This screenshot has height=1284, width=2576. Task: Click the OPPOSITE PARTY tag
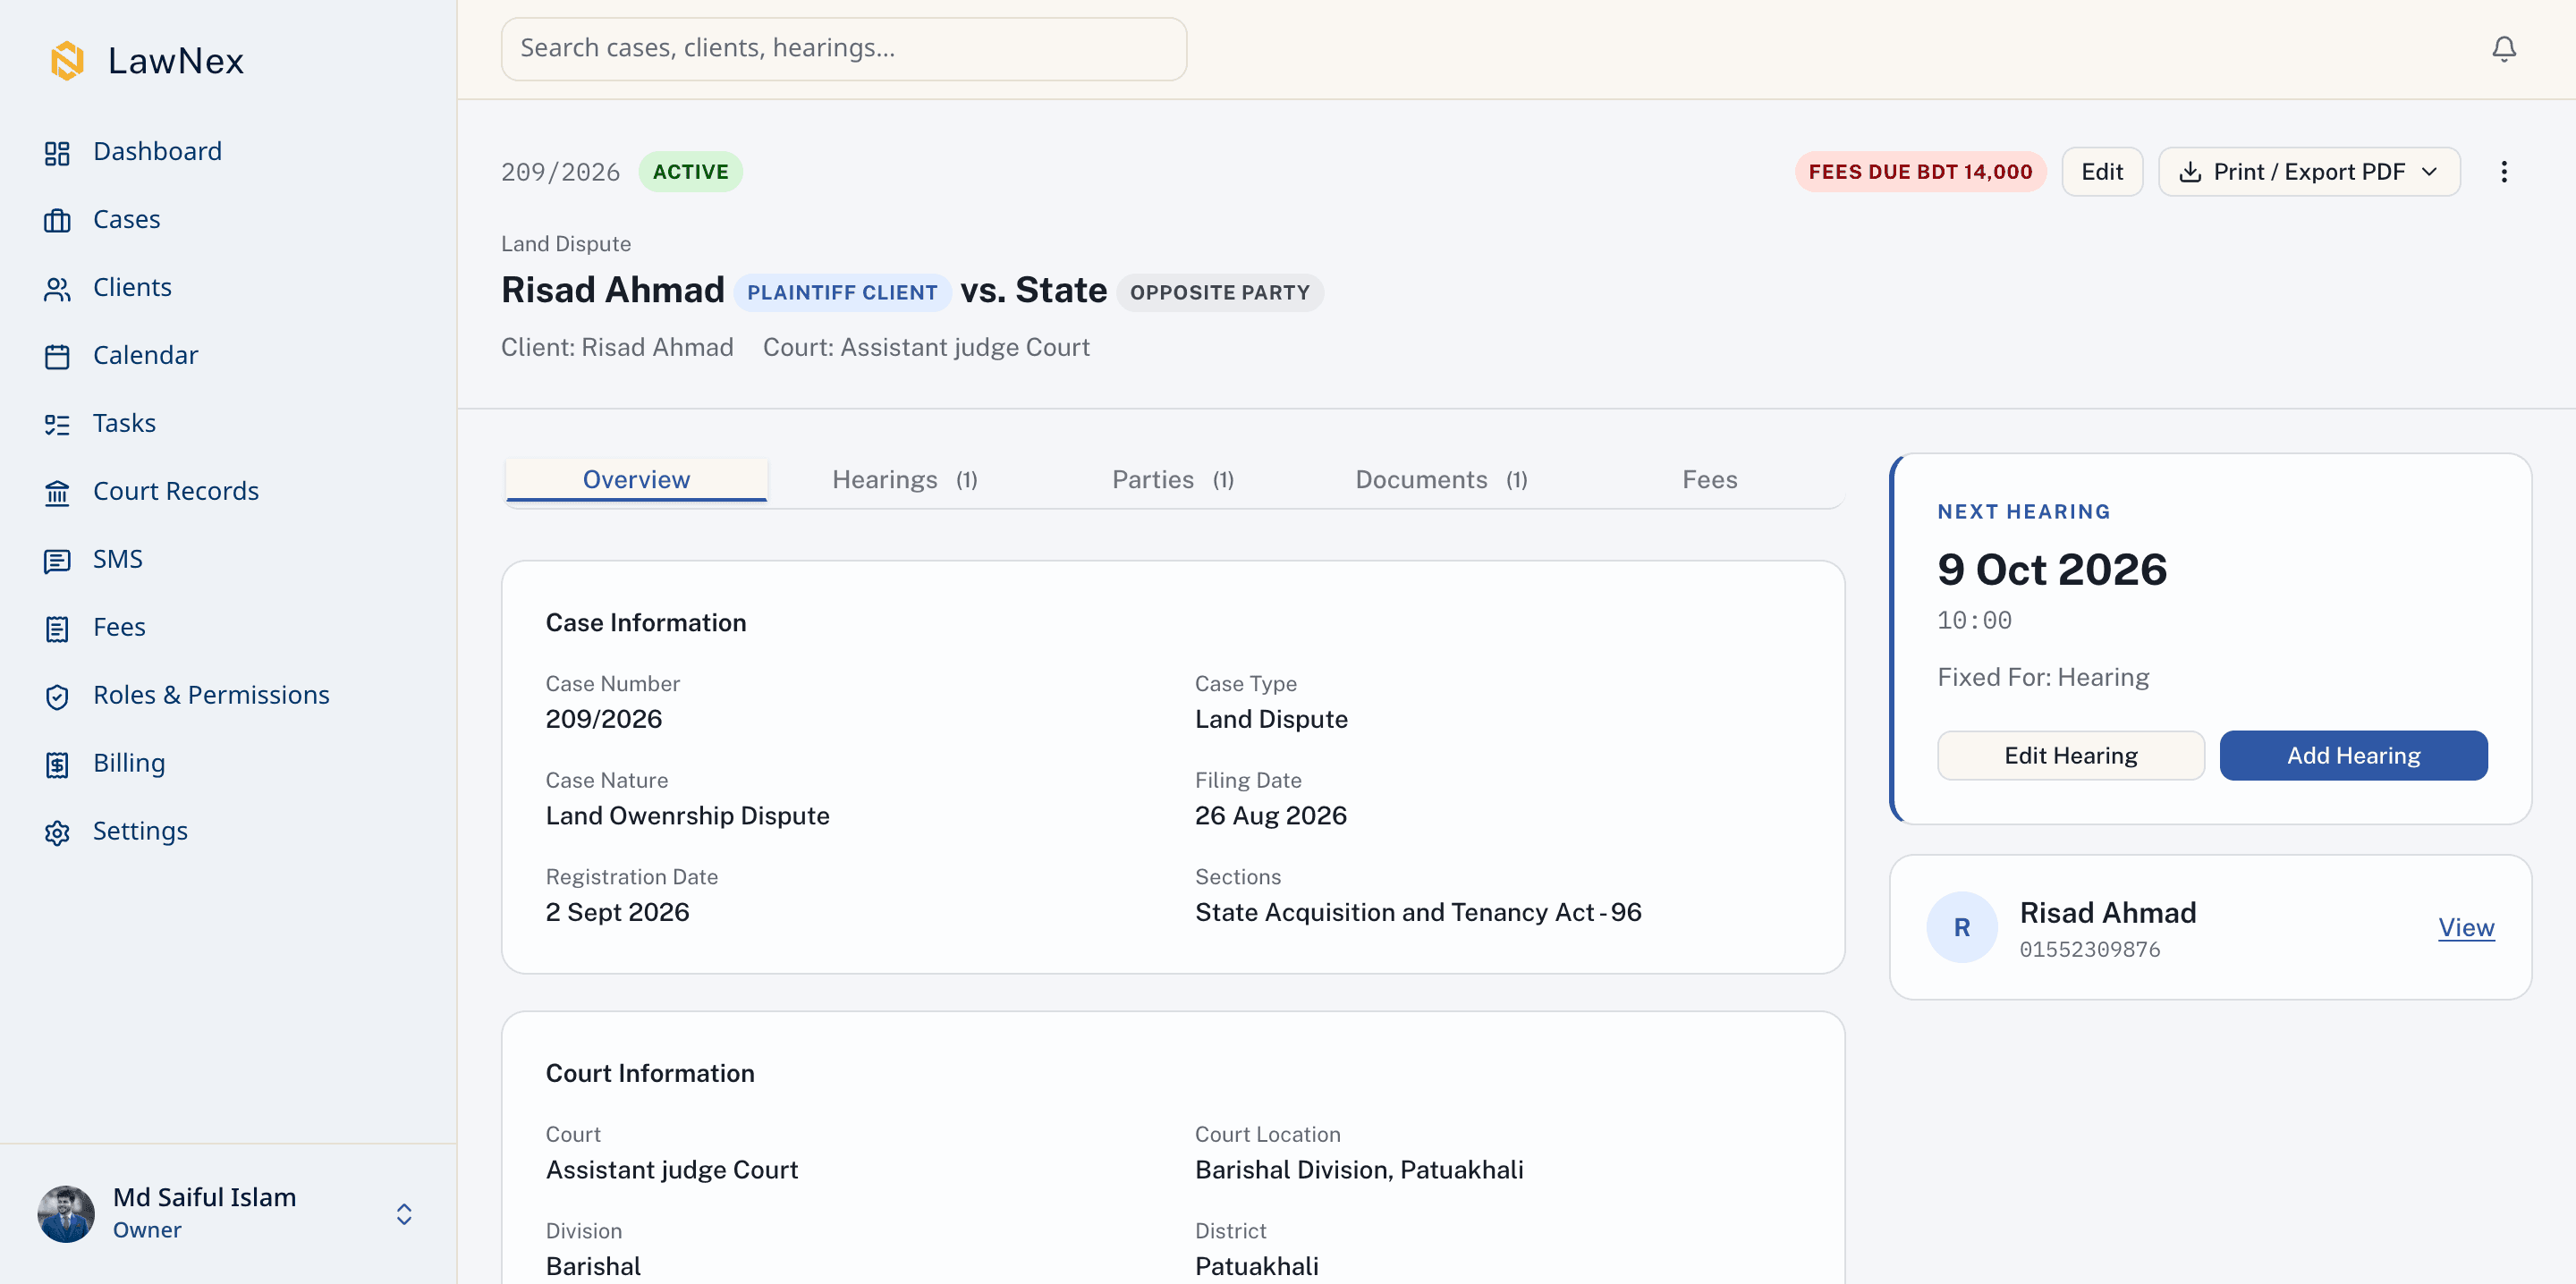1219,293
